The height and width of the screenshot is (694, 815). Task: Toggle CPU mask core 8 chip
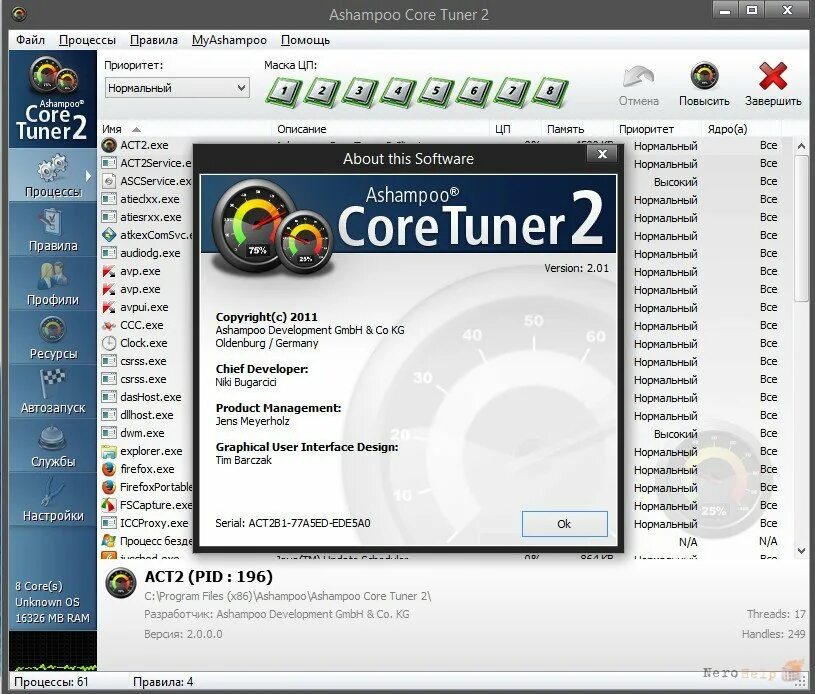point(550,92)
